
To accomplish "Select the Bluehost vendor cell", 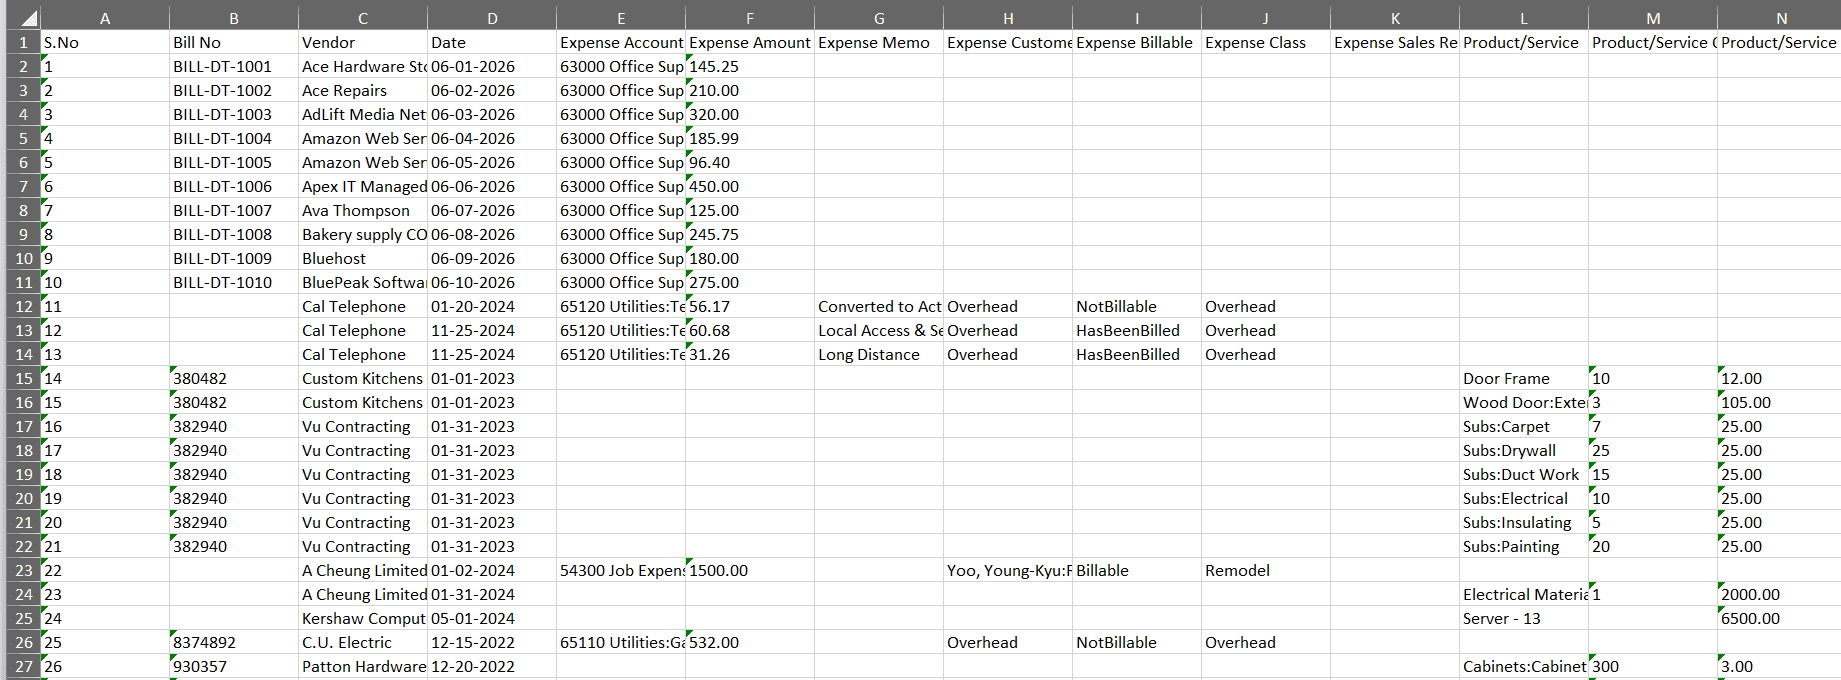I will 363,258.
